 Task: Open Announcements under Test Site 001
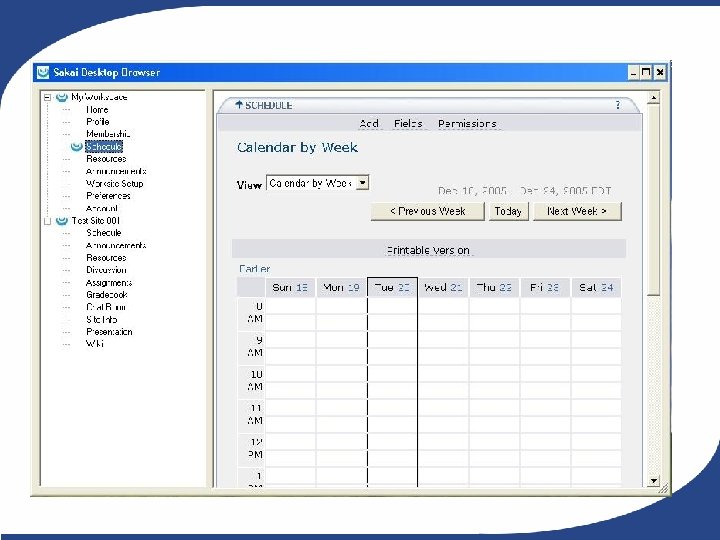tap(116, 245)
